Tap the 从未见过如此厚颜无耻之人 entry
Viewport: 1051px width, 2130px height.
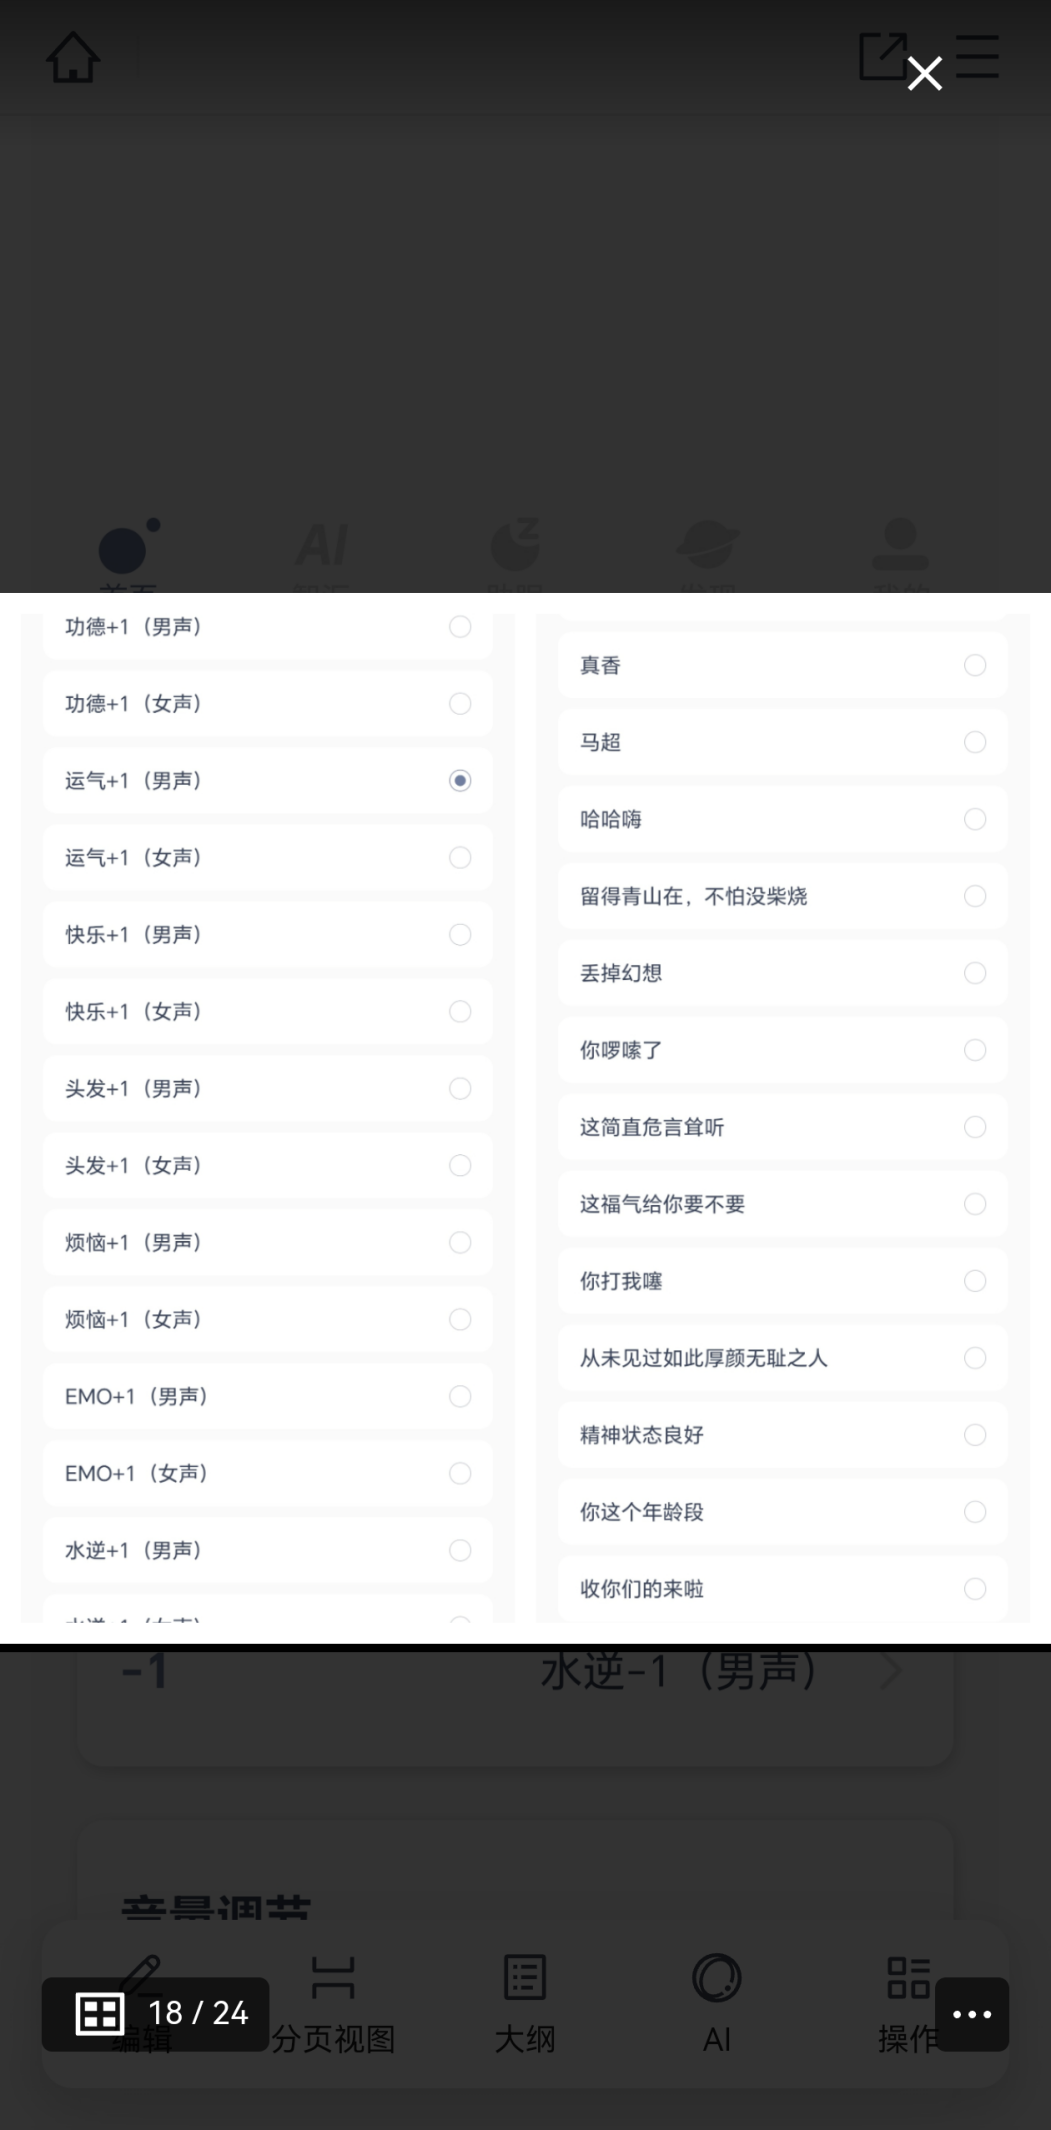point(782,1359)
